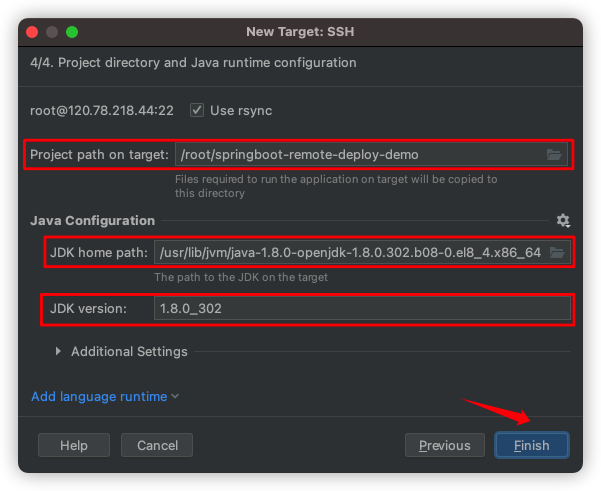Toggle the Use rsync checkbox
601x491 pixels.
pos(197,110)
